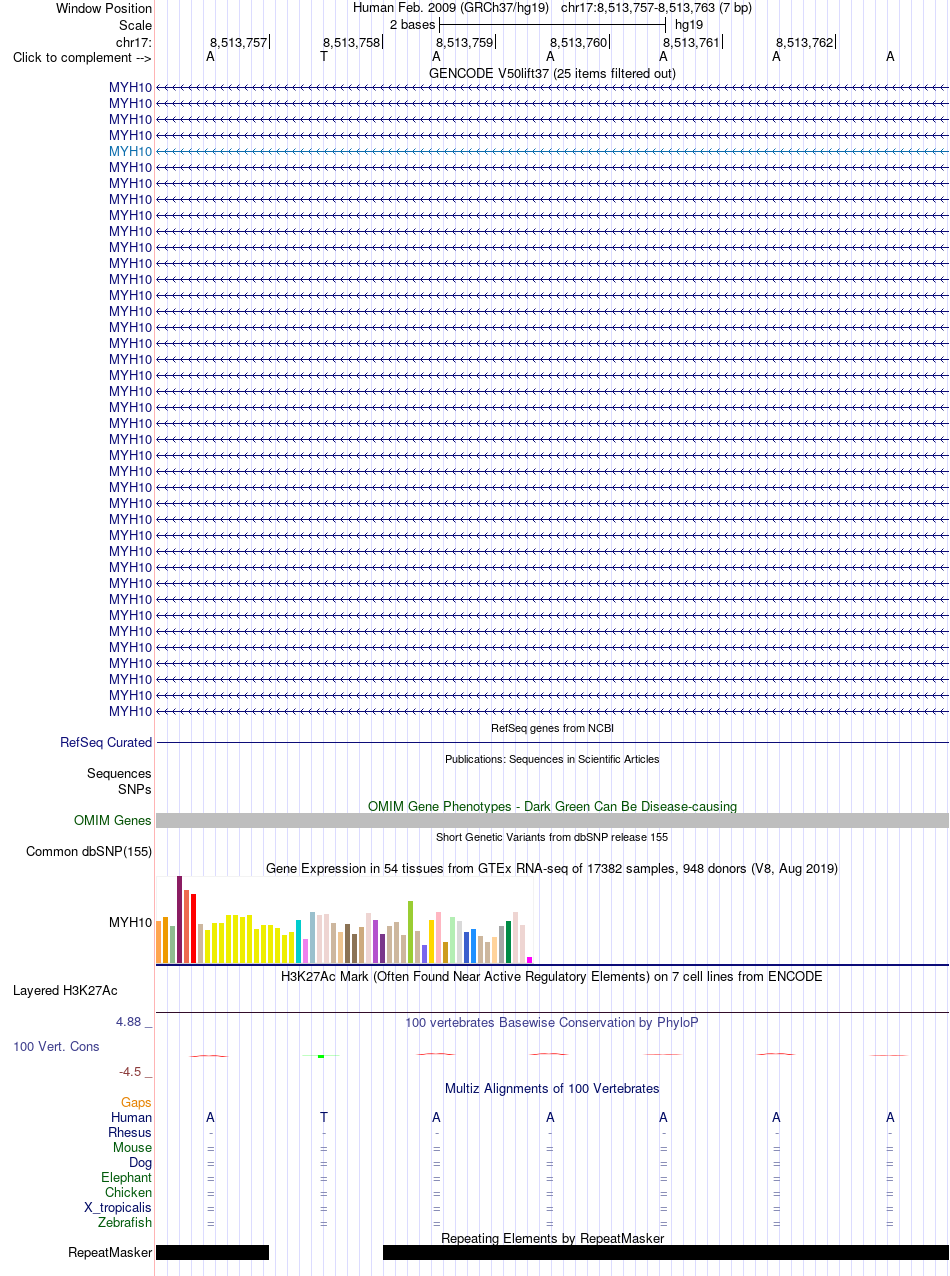Click 'Short Genetic Variants from dbSNP release 155'
This screenshot has width=950, height=1276.
click(552, 837)
